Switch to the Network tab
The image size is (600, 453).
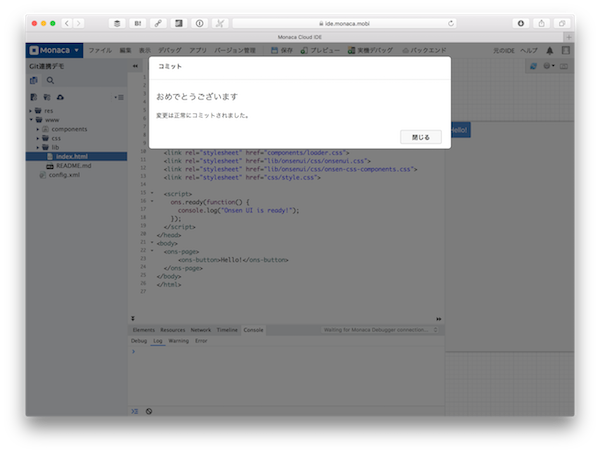click(201, 330)
